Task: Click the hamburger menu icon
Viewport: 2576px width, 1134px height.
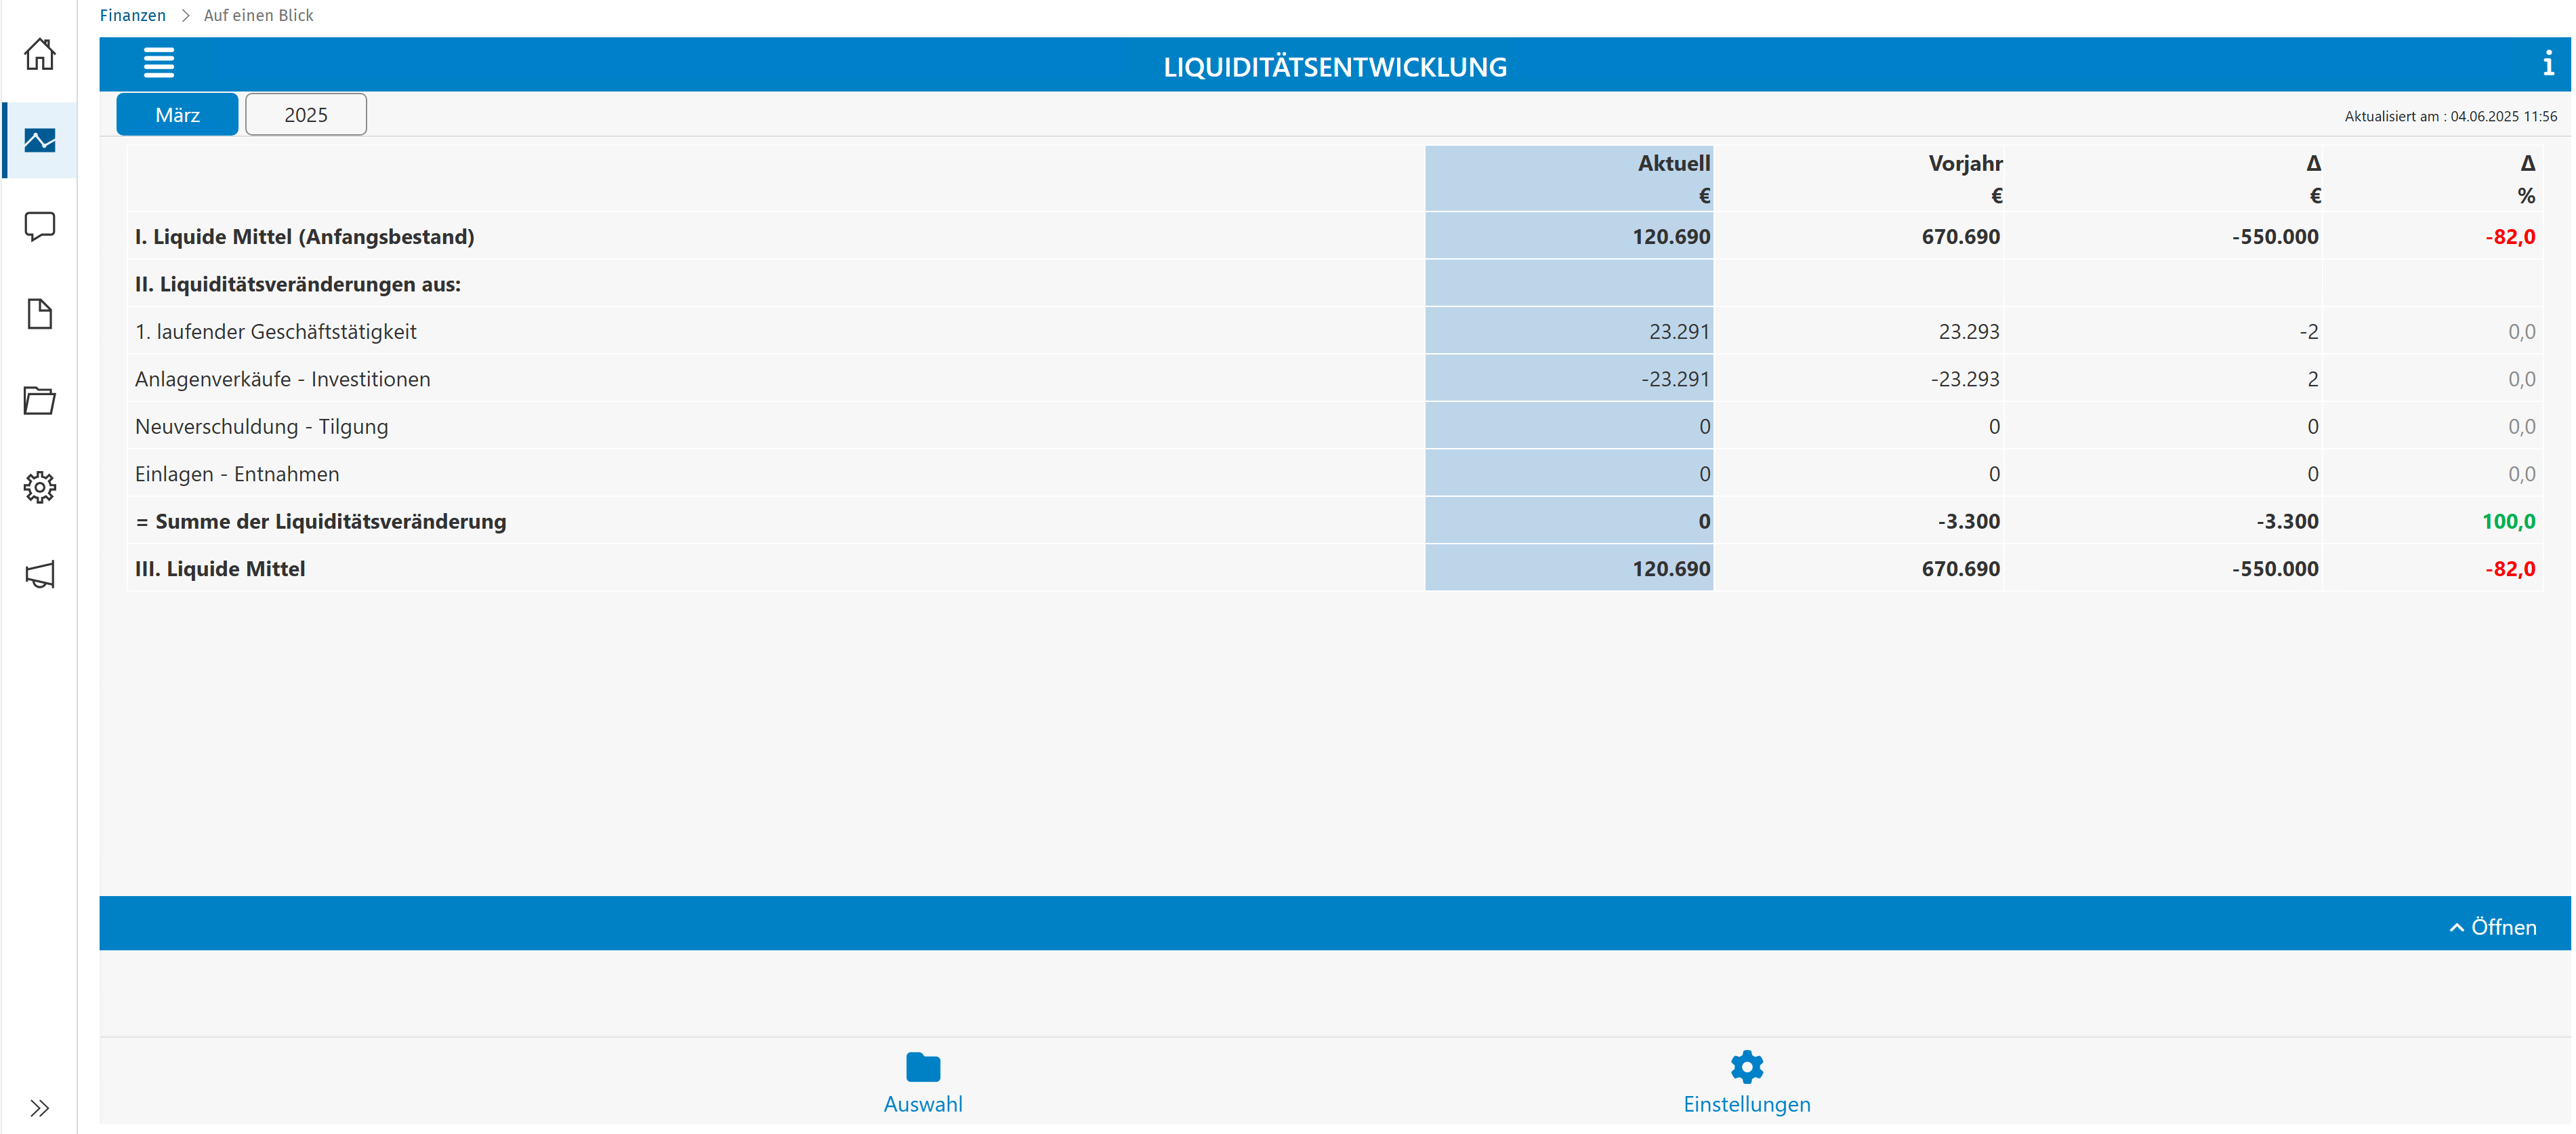Action: click(159, 64)
